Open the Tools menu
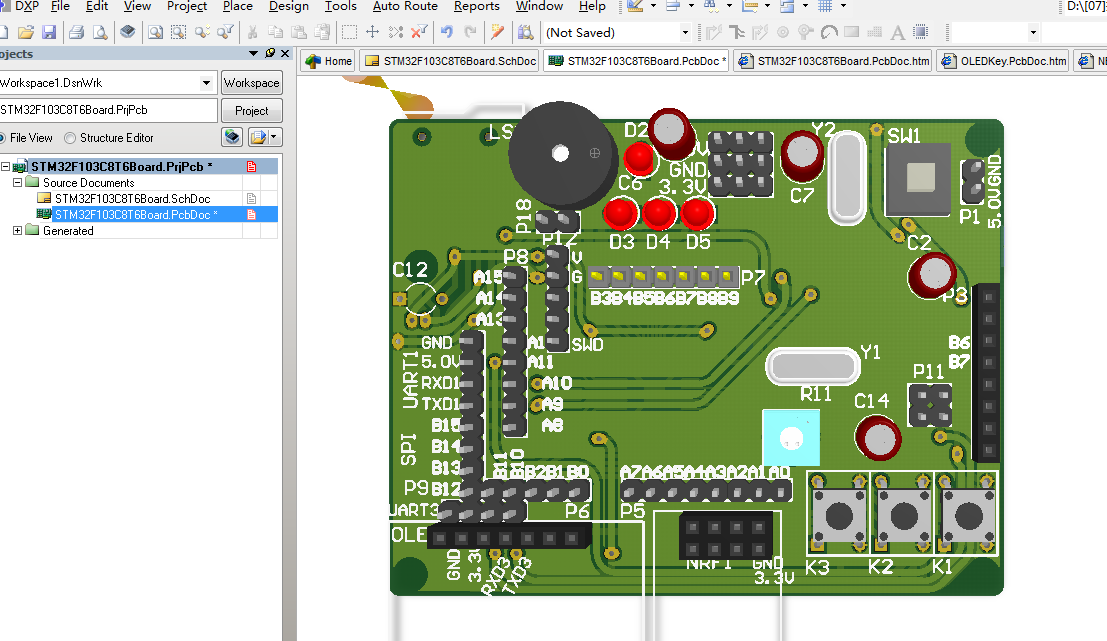The image size is (1107, 641). [x=340, y=6]
